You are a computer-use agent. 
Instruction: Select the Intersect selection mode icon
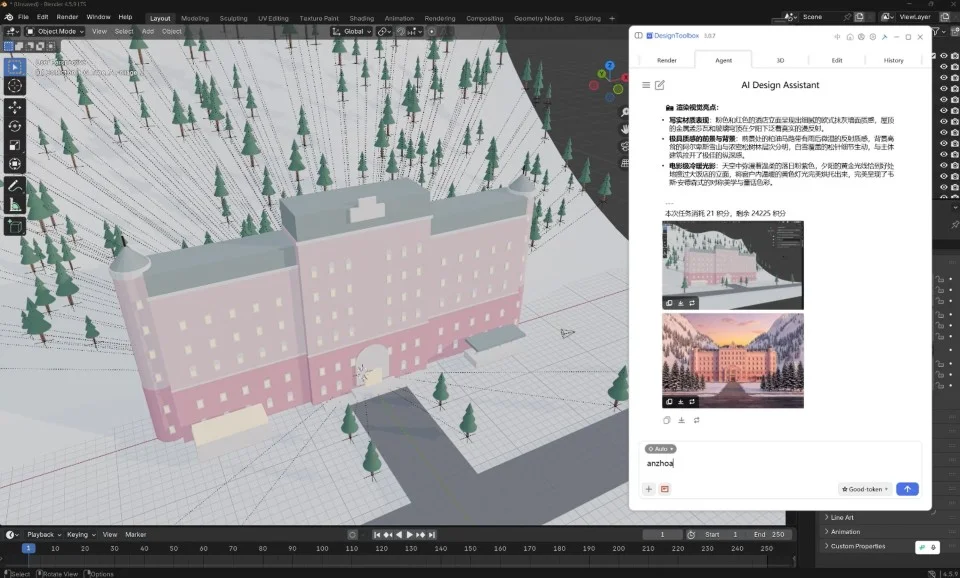click(51, 46)
